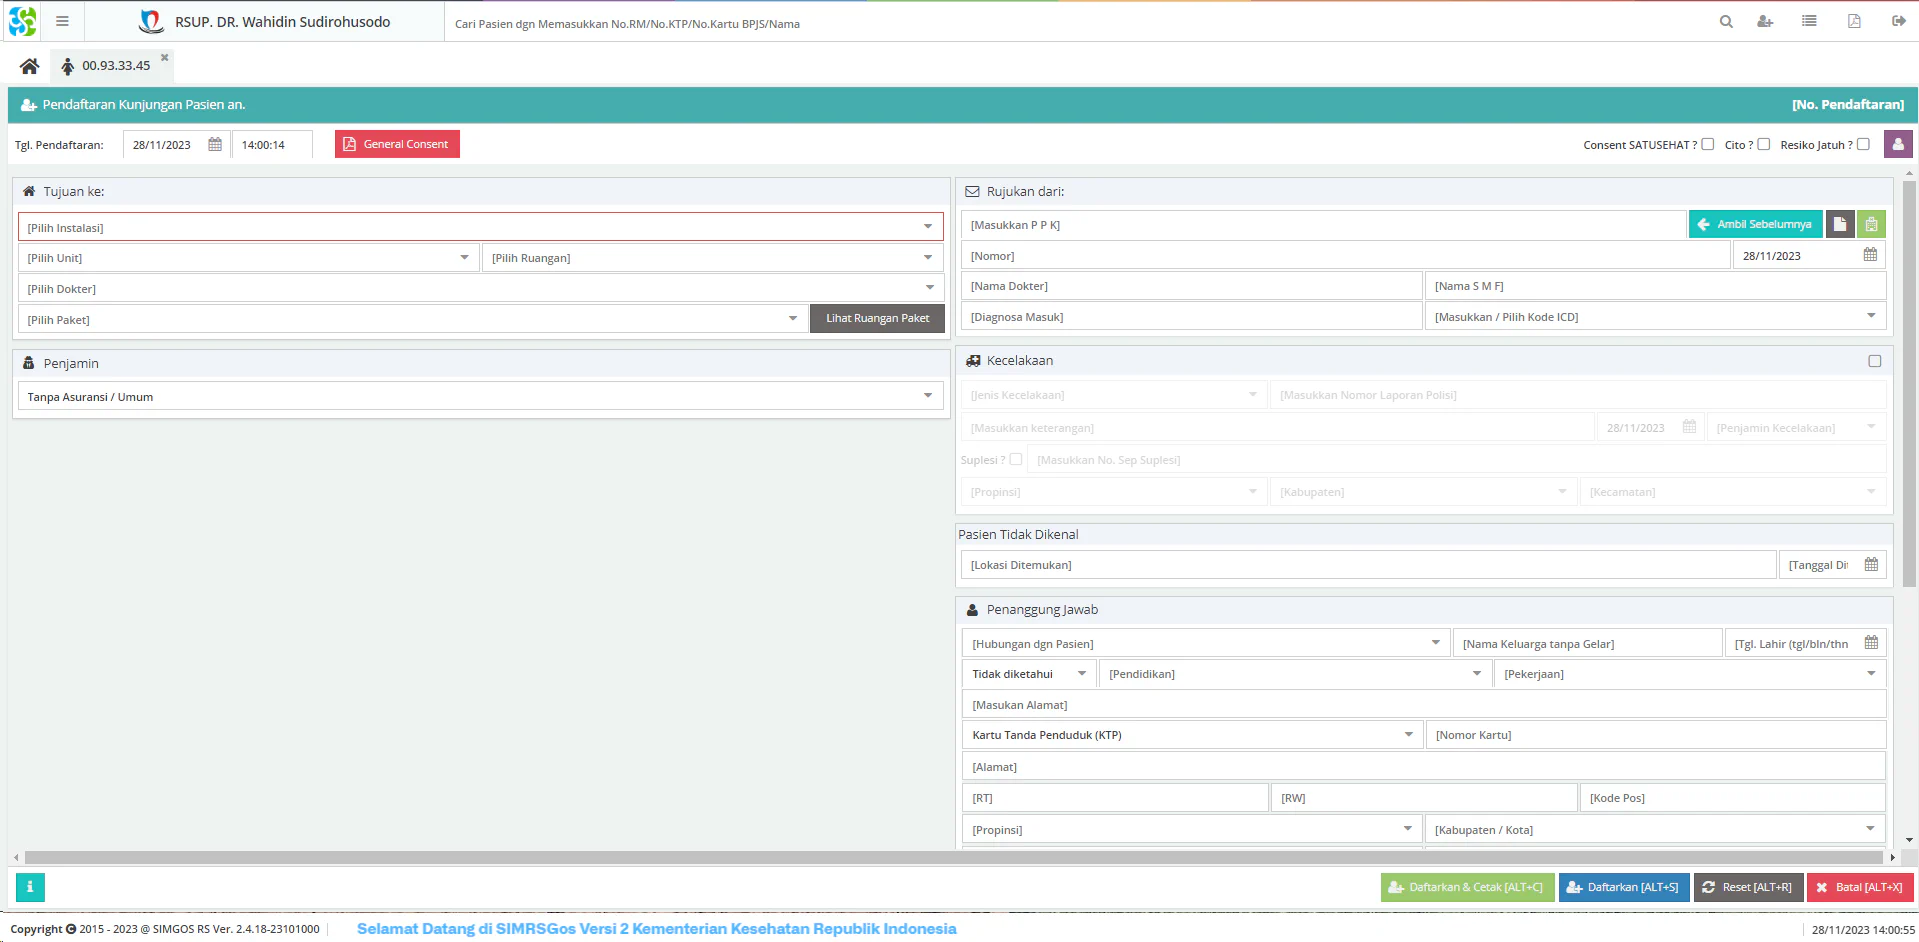This screenshot has width=1919, height=942.
Task: Expand Masukkan / Pilih Kode ICD dropdown
Action: 1871,316
